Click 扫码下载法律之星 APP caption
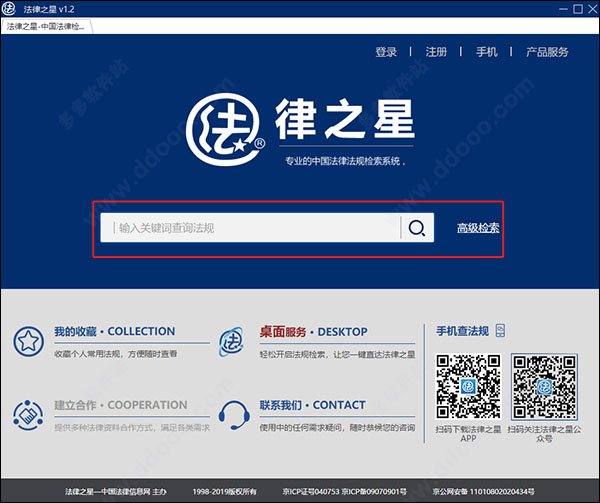 [468, 434]
